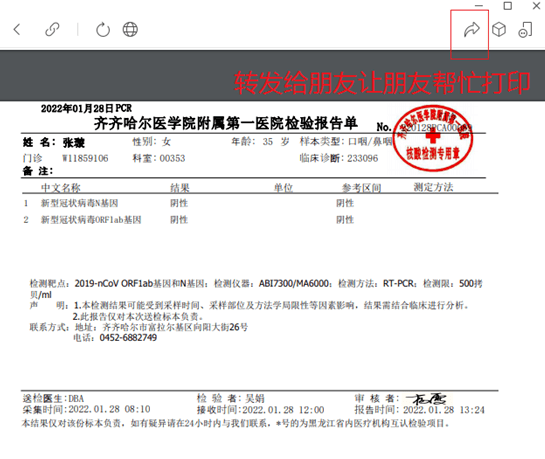Open in browser via the globe icon

click(x=130, y=30)
